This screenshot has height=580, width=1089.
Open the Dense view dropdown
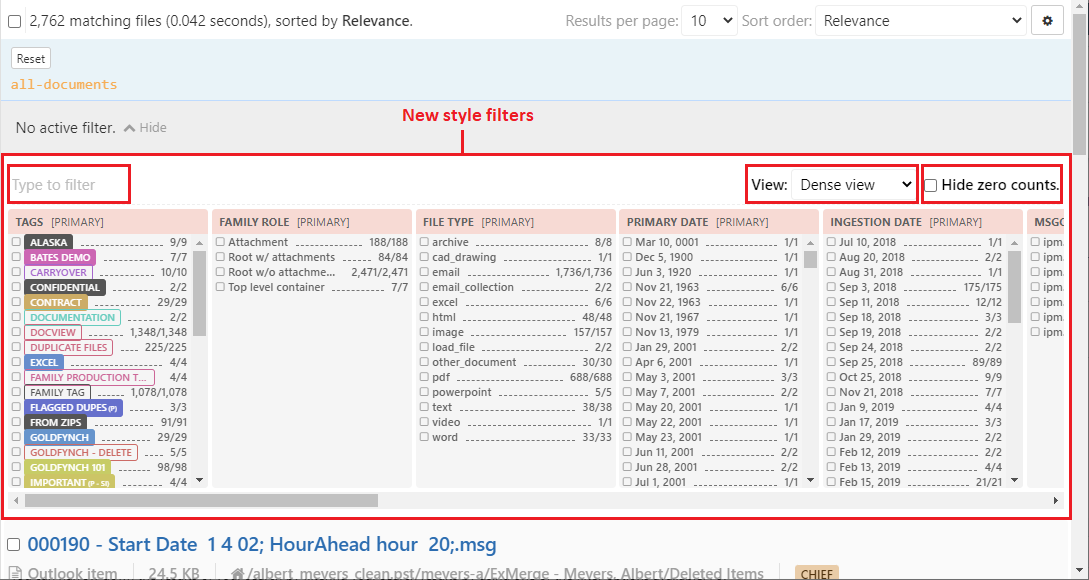tap(853, 185)
